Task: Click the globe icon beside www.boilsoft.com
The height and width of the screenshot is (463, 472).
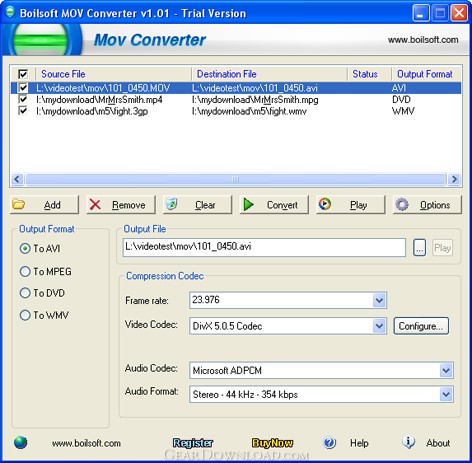Action: point(21,443)
